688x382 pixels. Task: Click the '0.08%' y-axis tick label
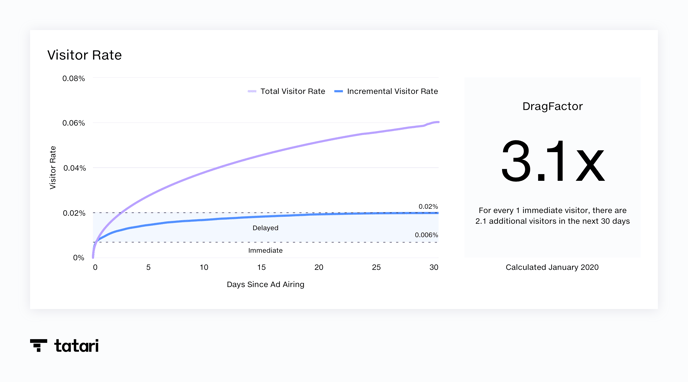click(x=74, y=79)
